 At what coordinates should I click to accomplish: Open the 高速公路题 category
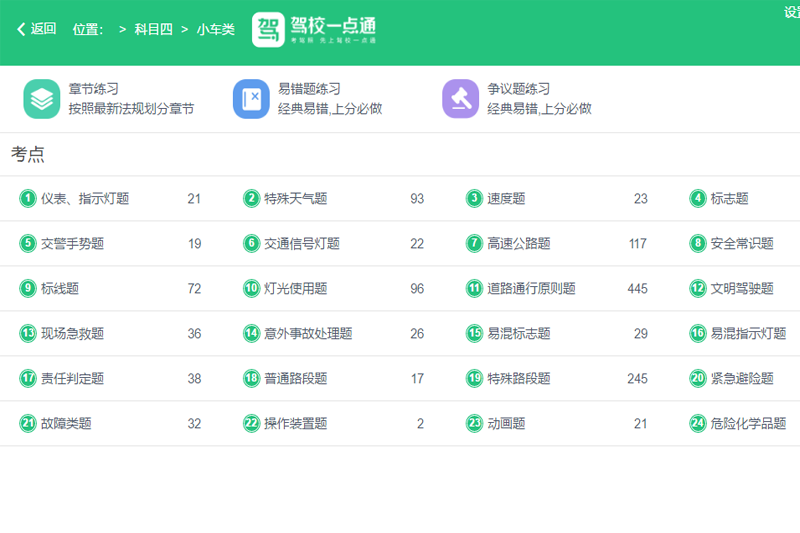[x=518, y=244]
